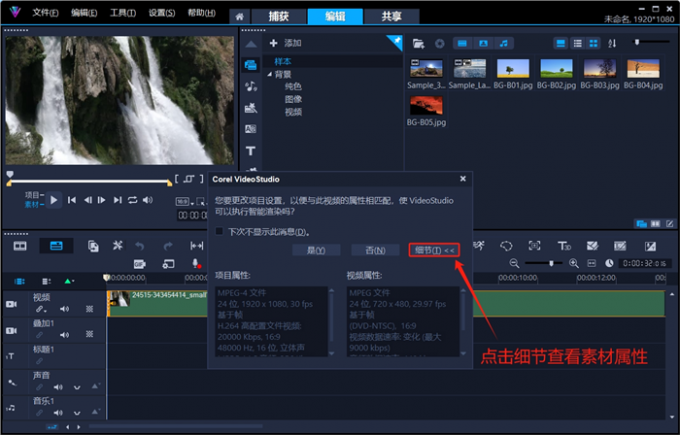
Task: Open the title library T icon
Action: [x=251, y=151]
